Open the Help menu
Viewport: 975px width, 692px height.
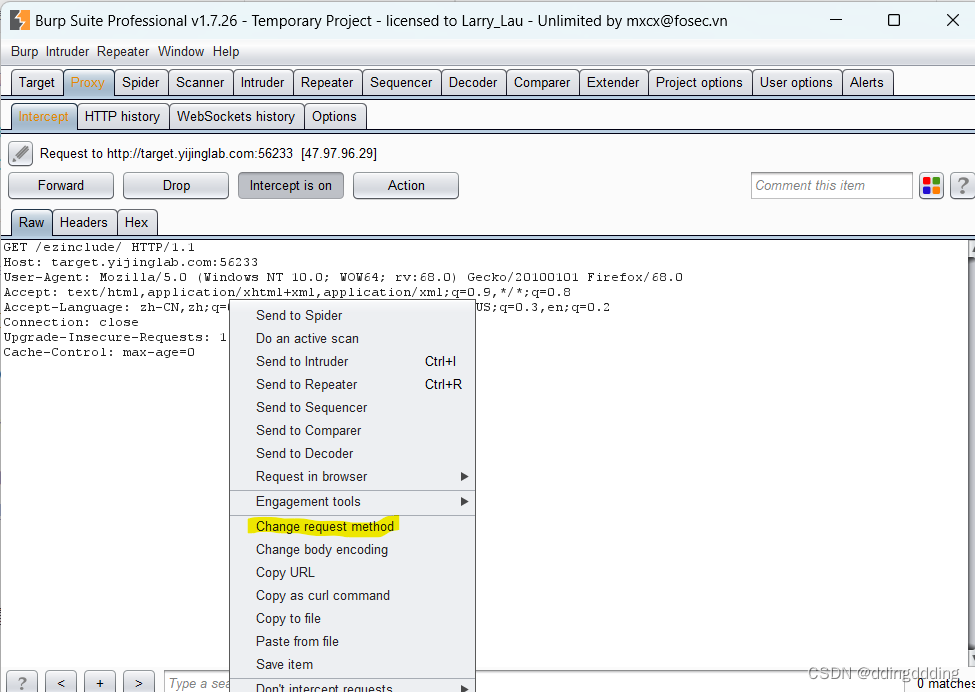click(x=226, y=52)
